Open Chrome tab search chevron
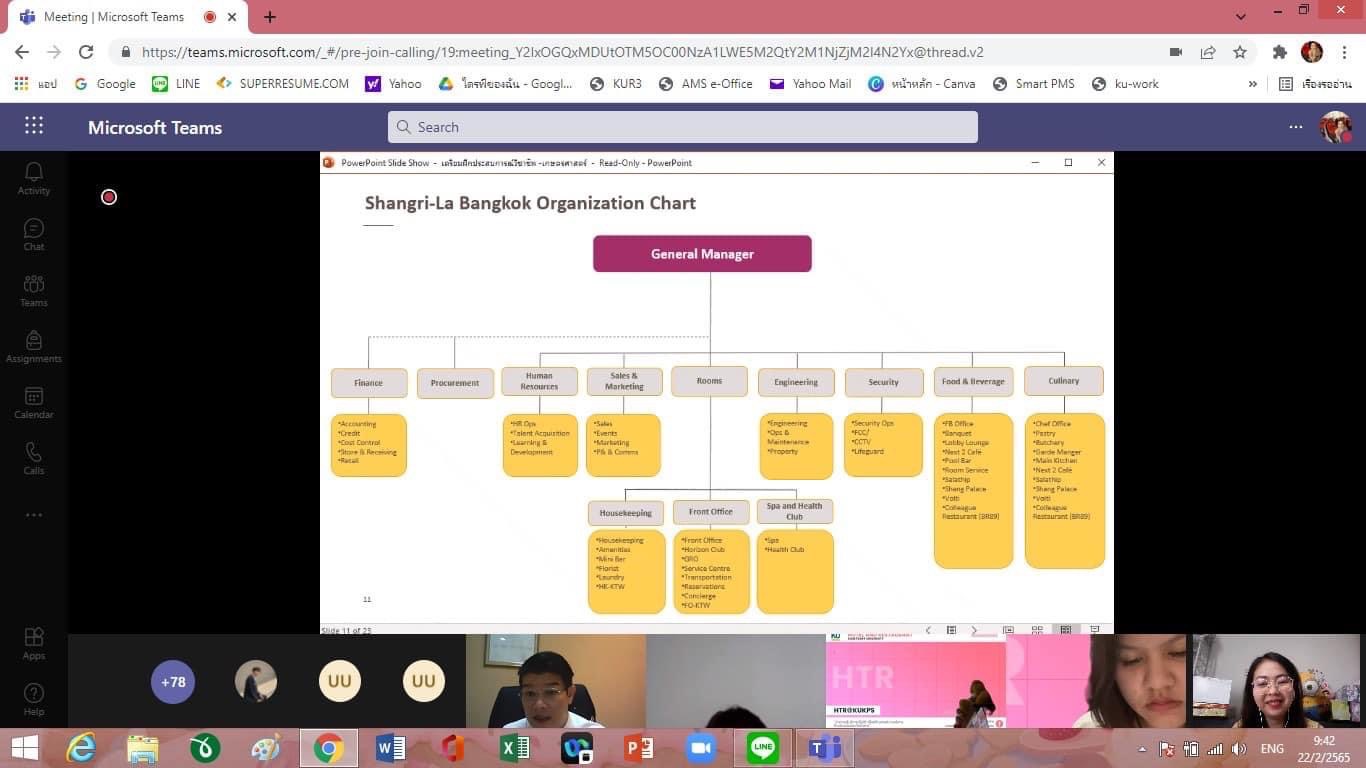1366x768 pixels. 1240,17
